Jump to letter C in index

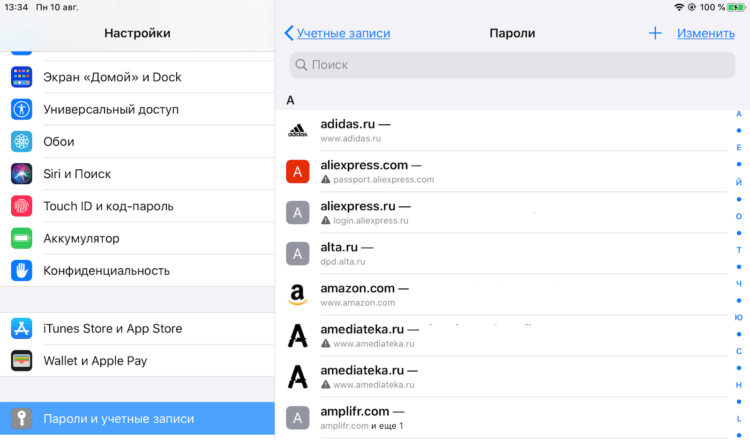pos(739,351)
